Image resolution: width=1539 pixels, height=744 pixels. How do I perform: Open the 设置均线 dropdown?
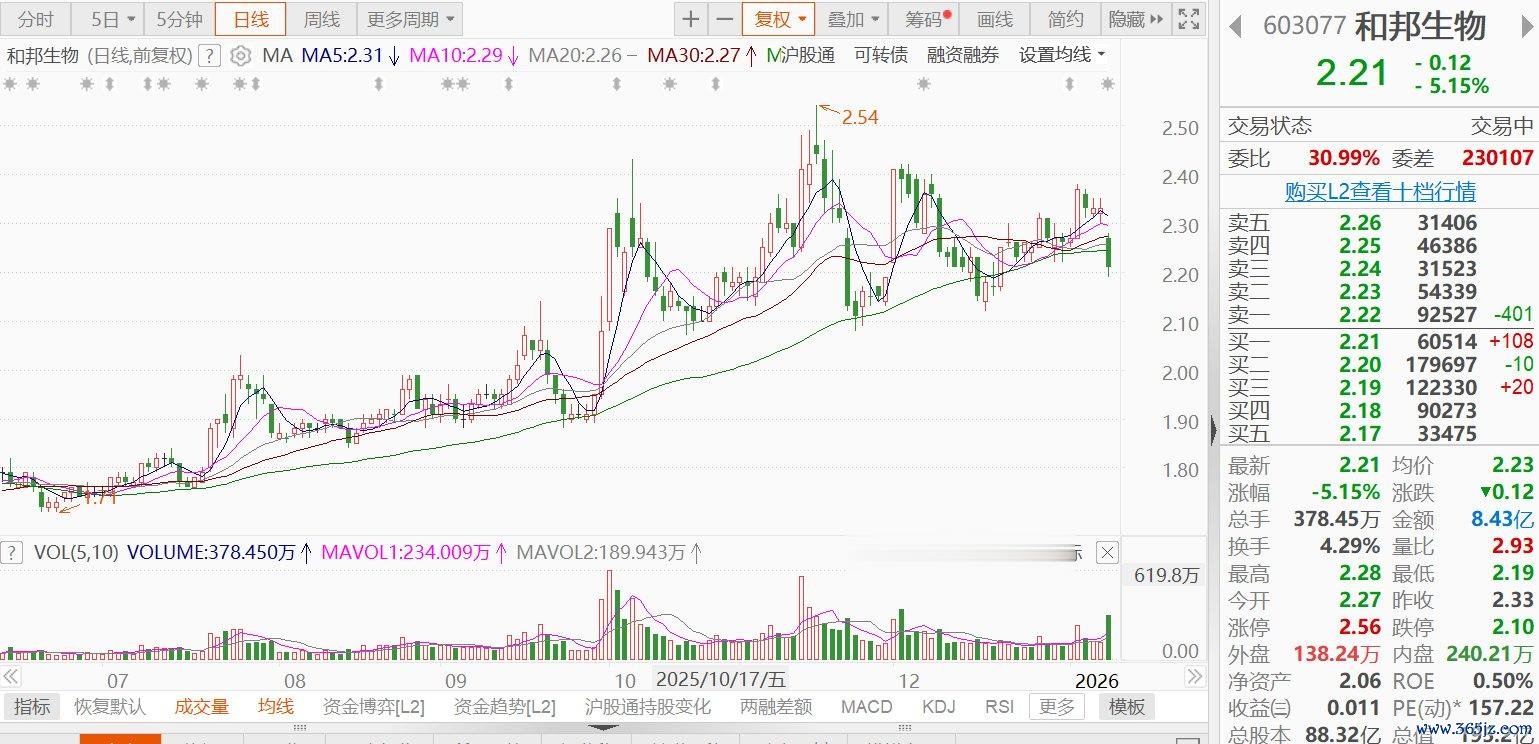1062,55
